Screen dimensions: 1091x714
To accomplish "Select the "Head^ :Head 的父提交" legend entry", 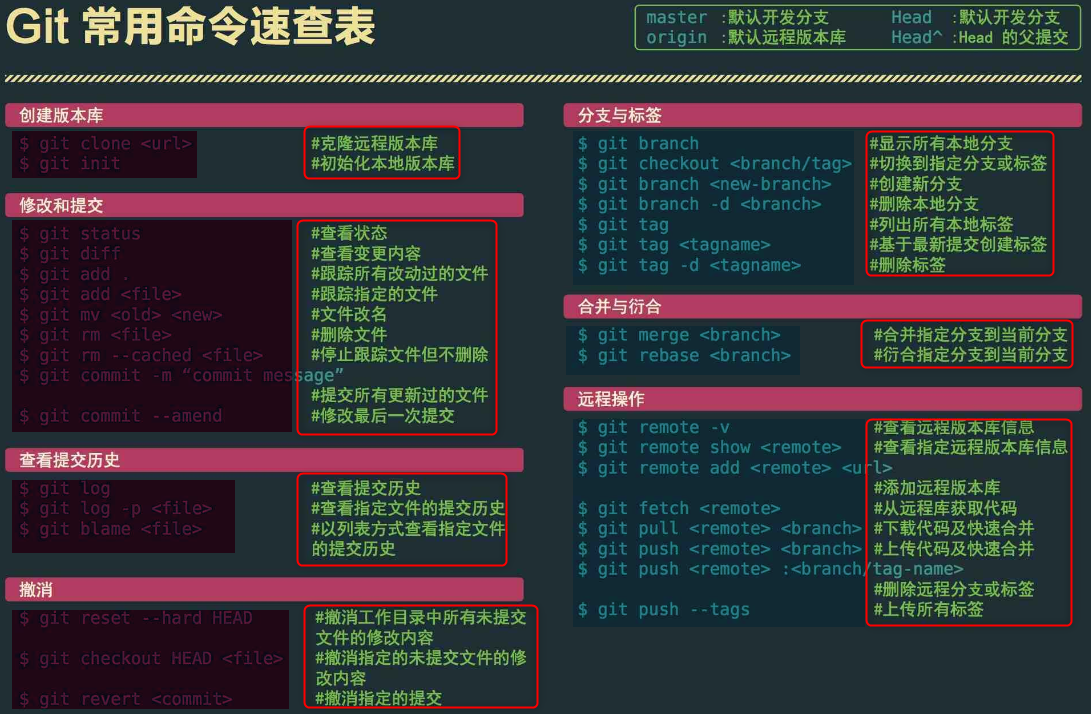I will click(980, 38).
